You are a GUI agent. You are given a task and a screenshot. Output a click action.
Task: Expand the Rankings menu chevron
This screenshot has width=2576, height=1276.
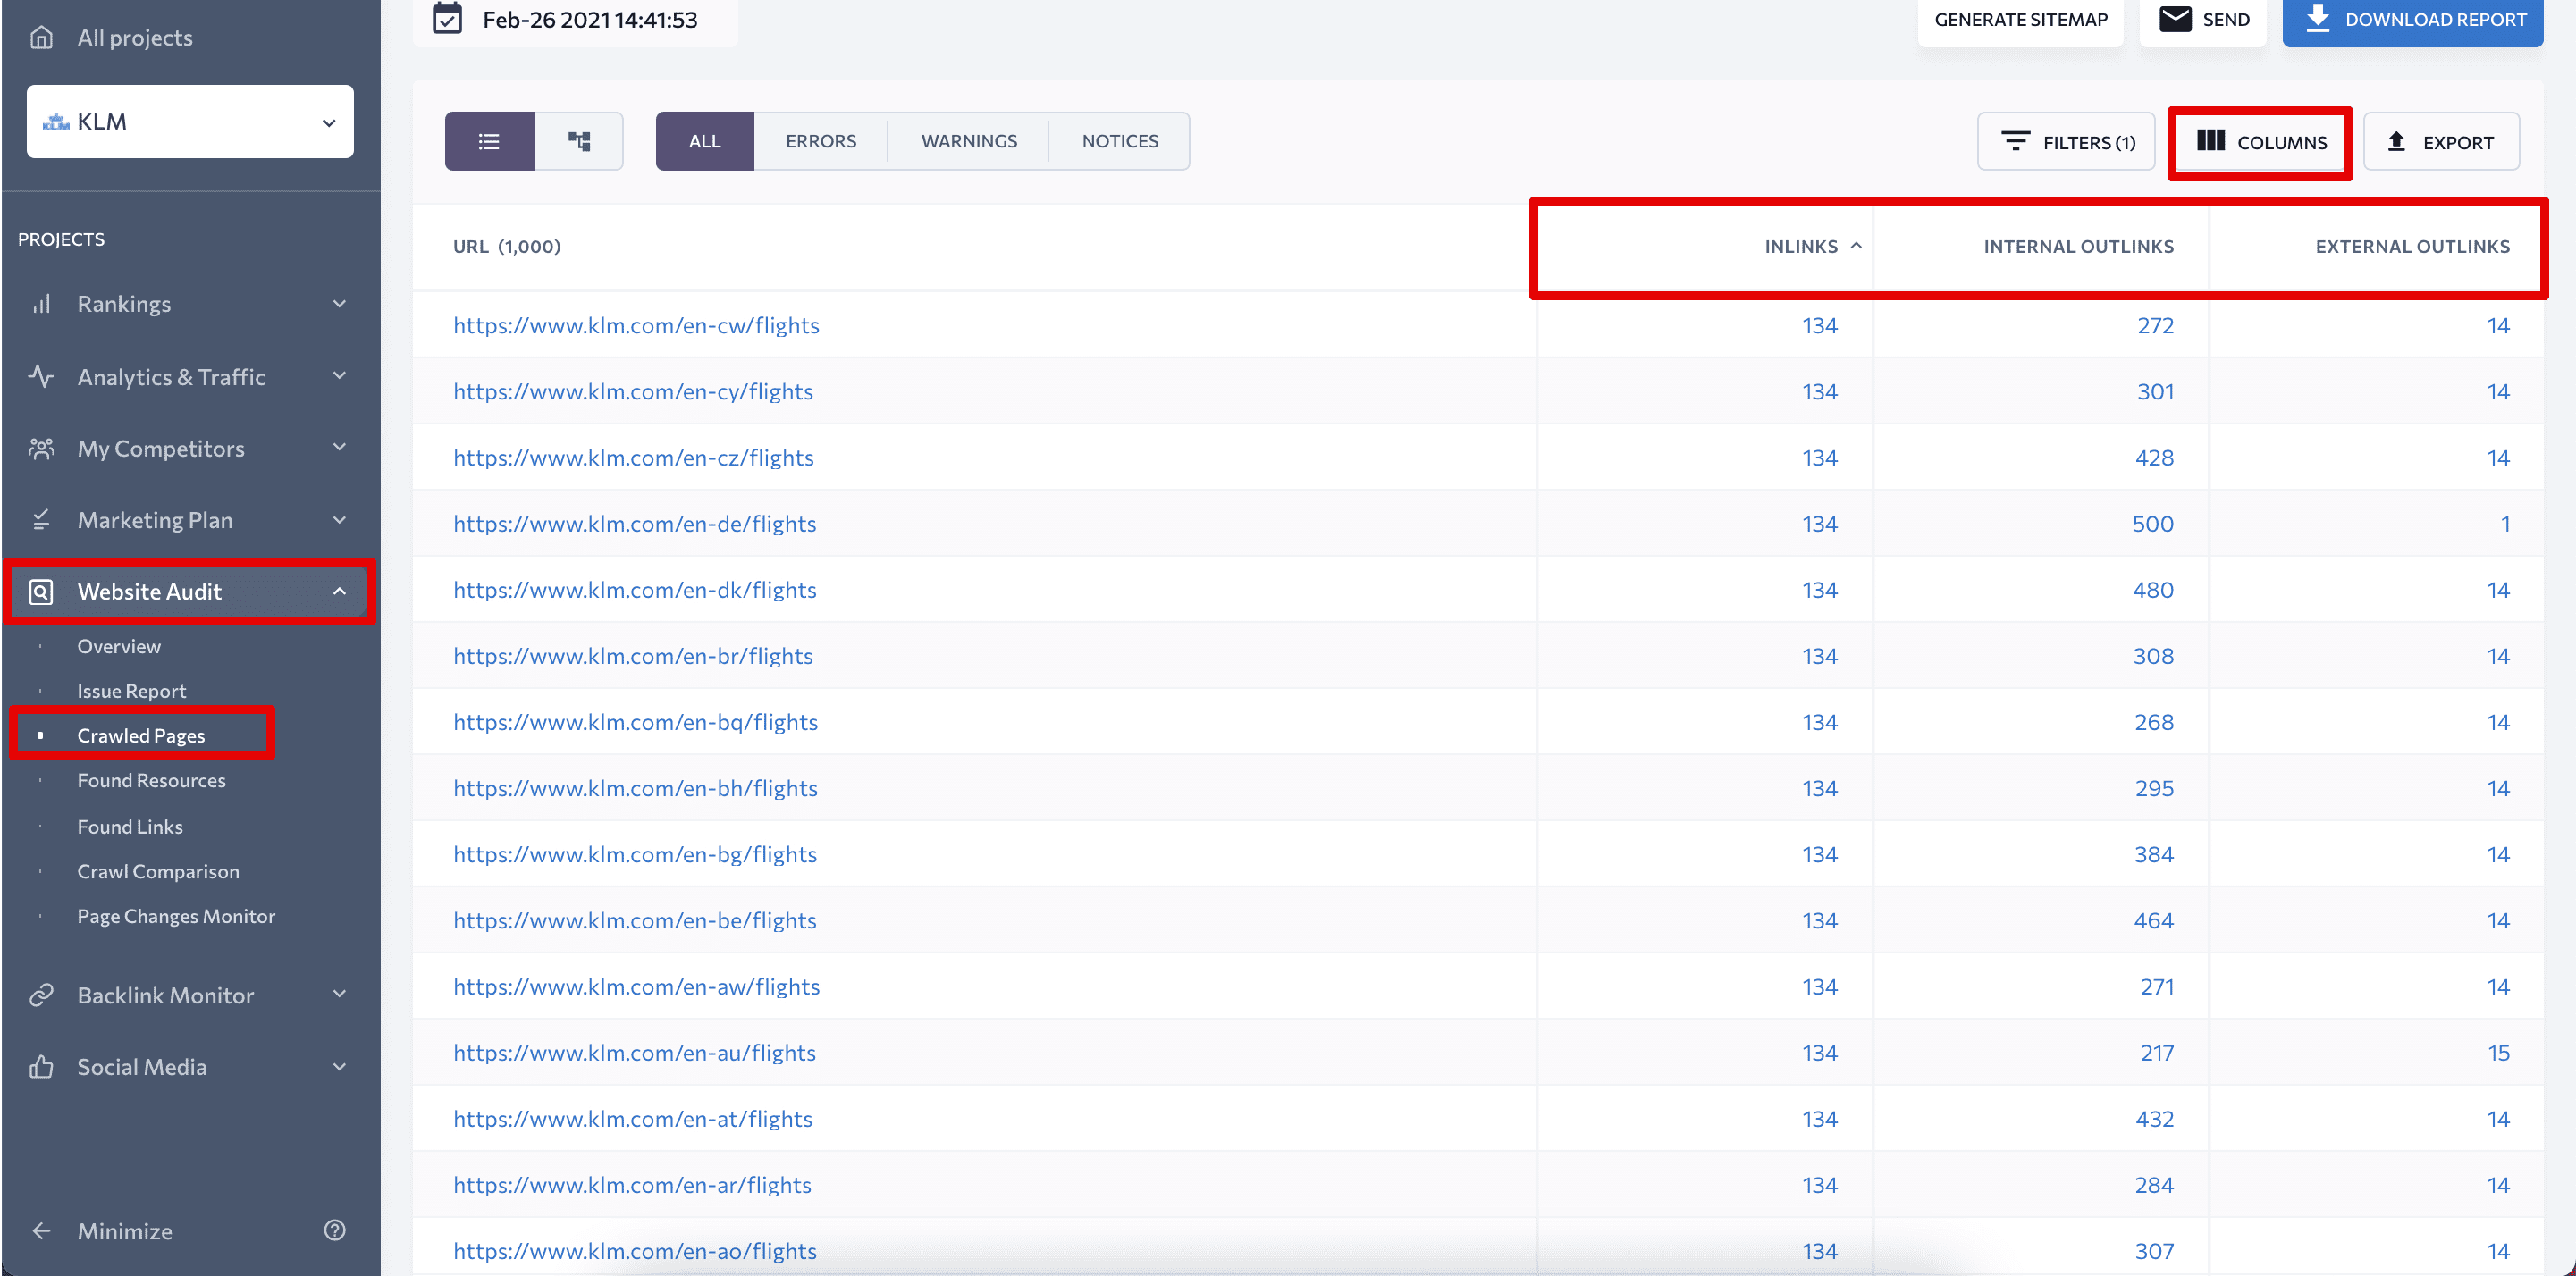pos(340,304)
